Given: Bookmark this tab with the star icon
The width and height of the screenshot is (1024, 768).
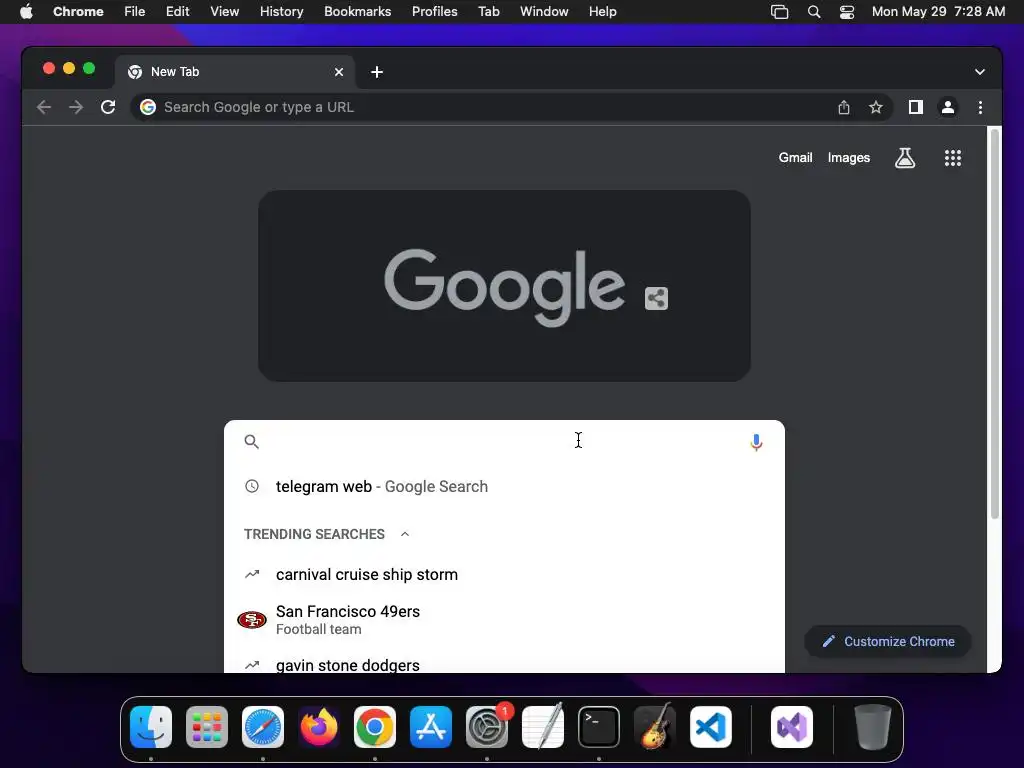Looking at the screenshot, I should pos(876,107).
